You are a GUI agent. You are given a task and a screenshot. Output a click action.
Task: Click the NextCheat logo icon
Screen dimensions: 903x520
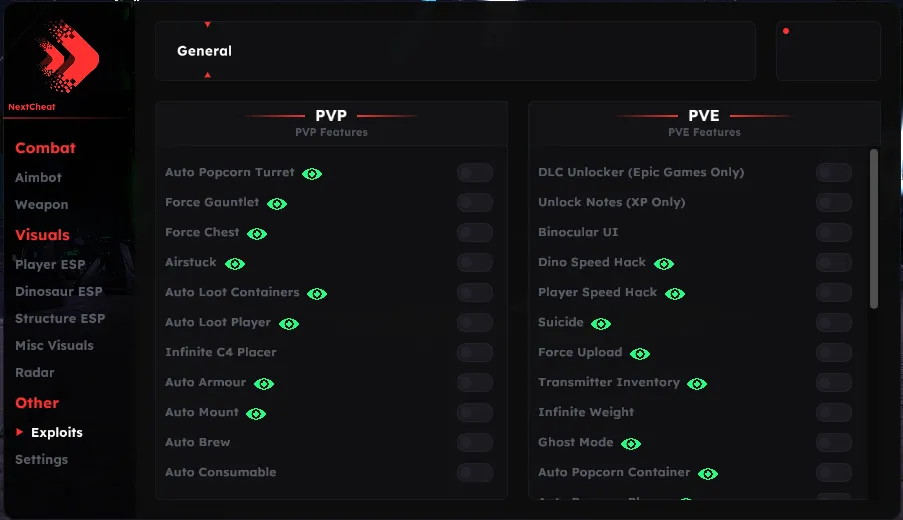[x=67, y=56]
